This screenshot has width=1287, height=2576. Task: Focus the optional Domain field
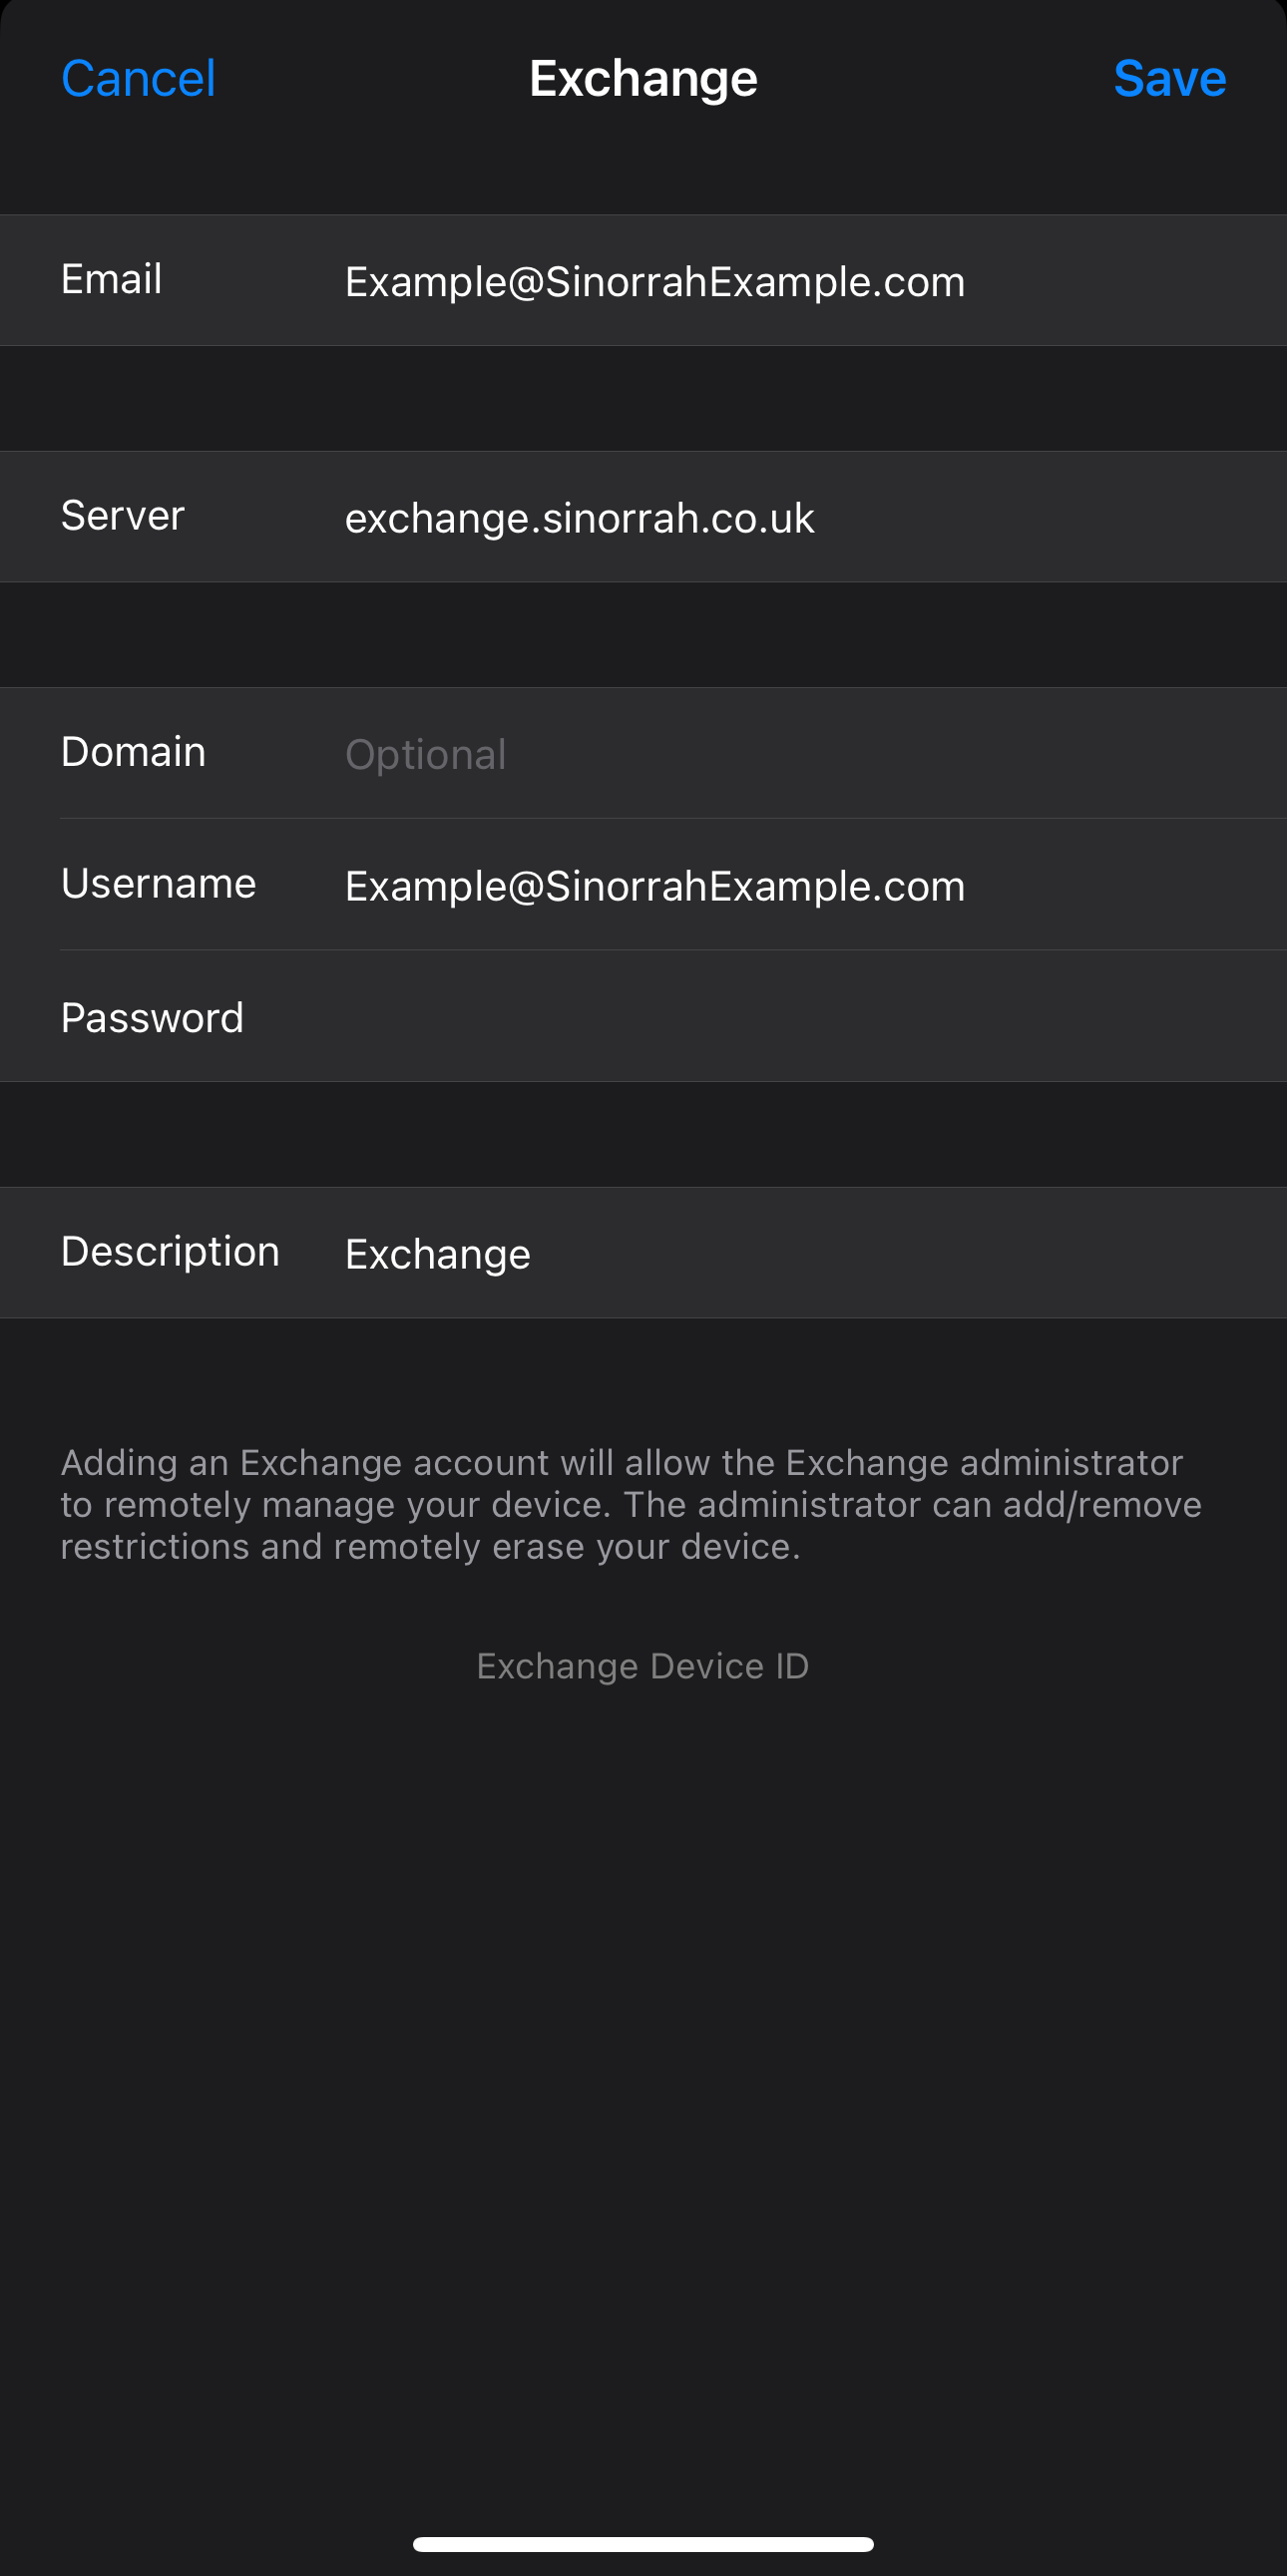point(700,754)
